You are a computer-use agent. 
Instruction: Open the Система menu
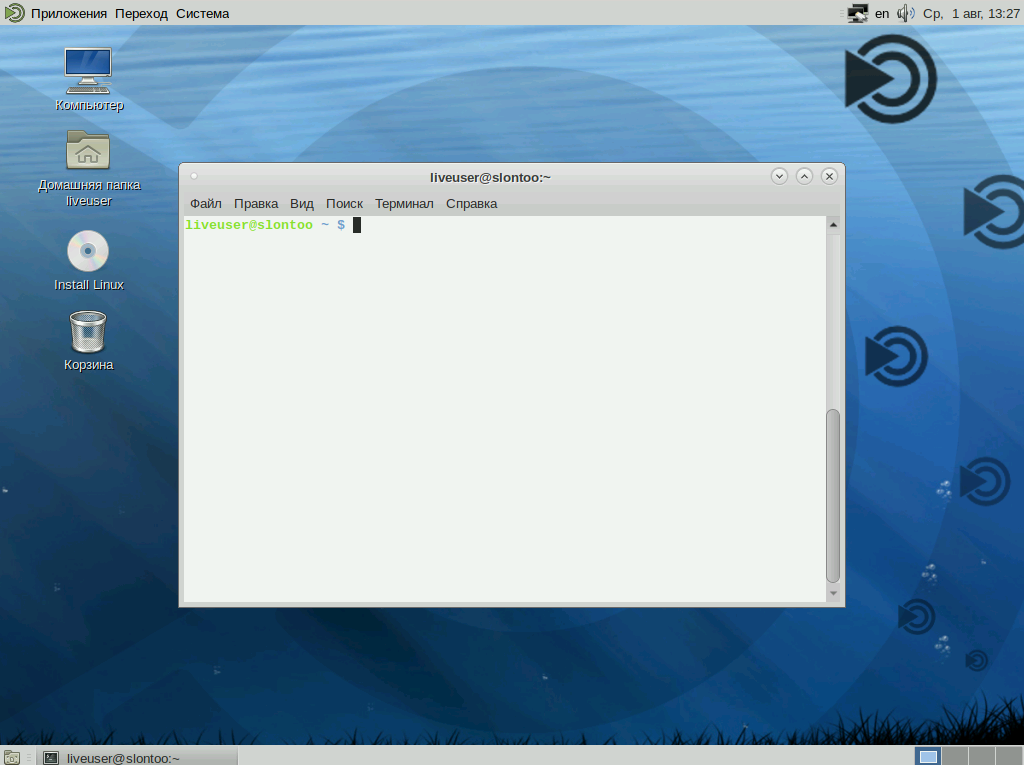[x=202, y=13]
